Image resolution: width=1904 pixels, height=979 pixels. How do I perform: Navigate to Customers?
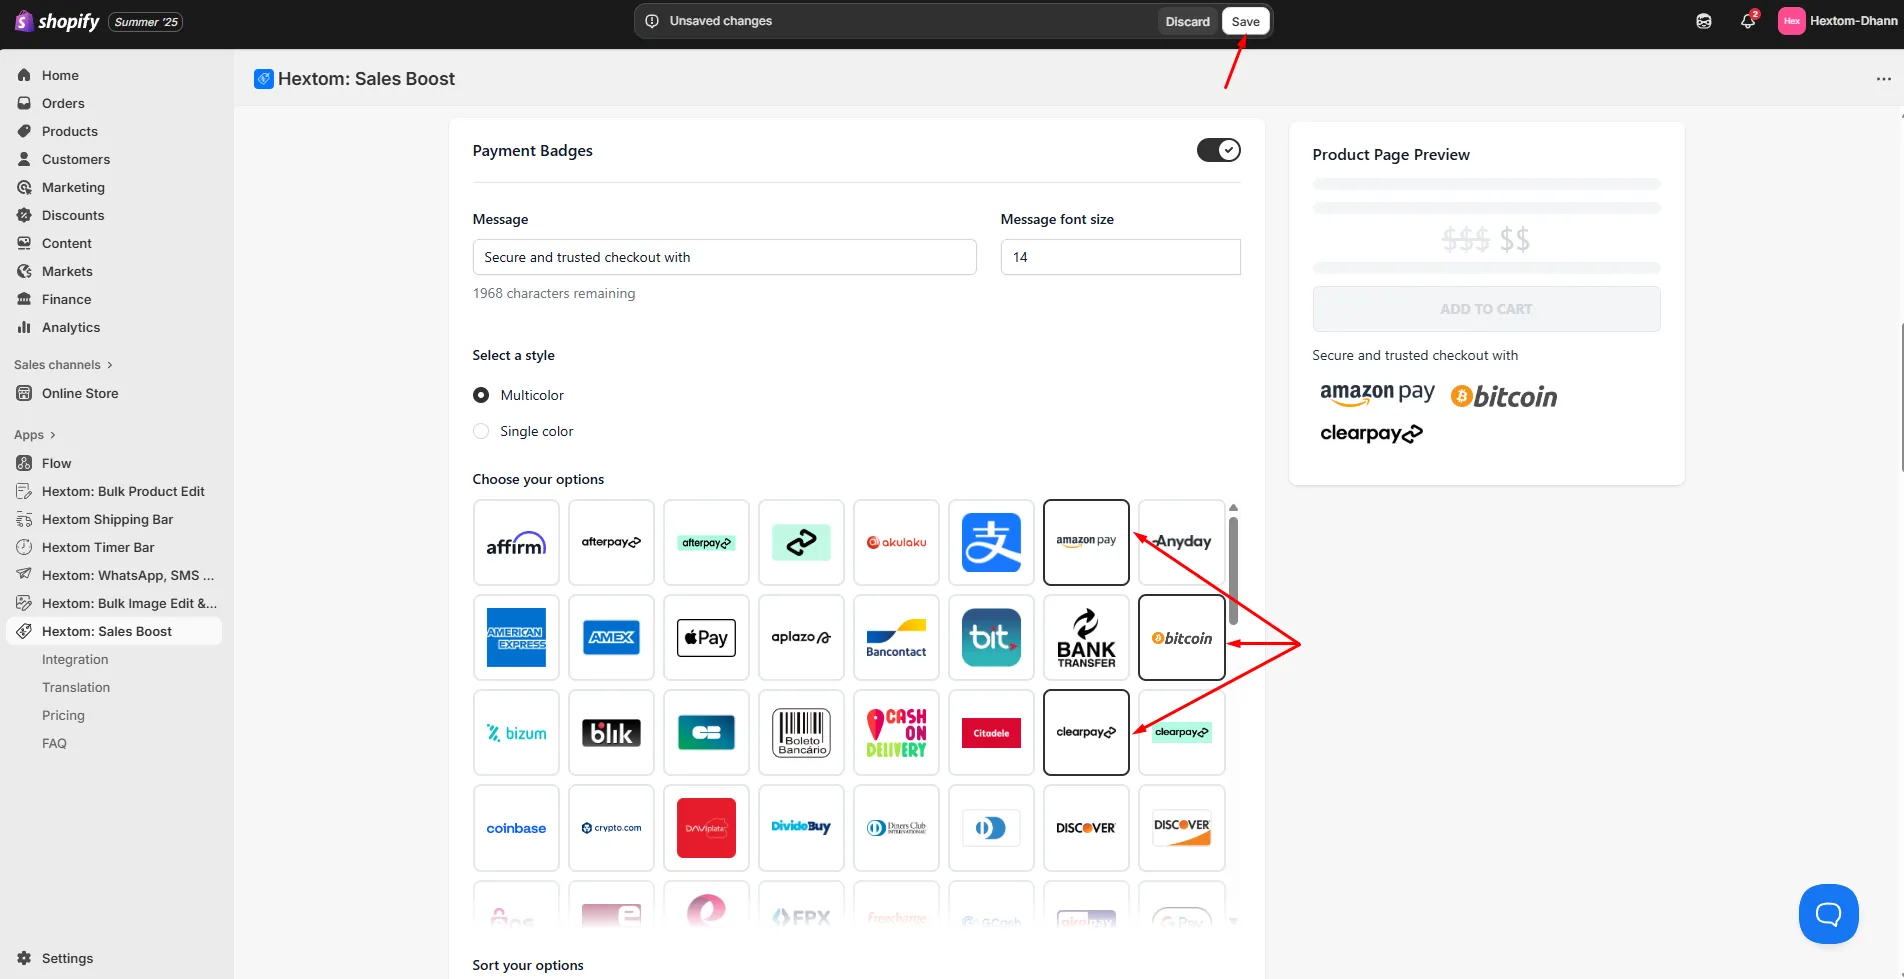(76, 159)
